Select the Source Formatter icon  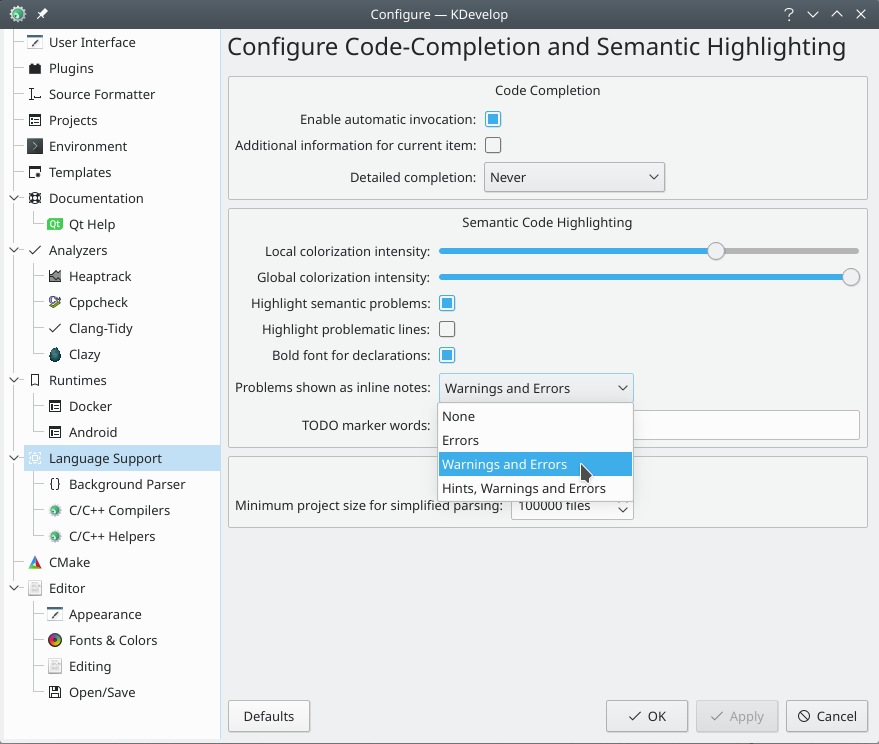pyautogui.click(x=35, y=94)
